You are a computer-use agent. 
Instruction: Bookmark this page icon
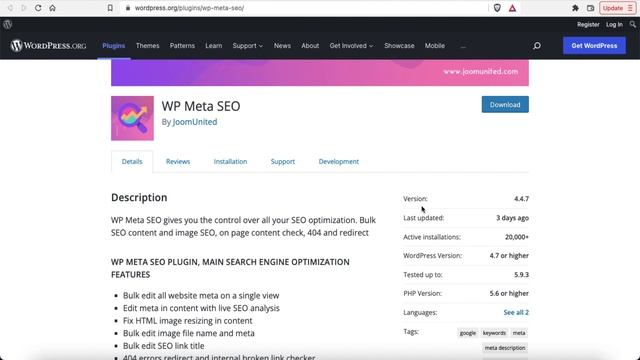click(110, 8)
